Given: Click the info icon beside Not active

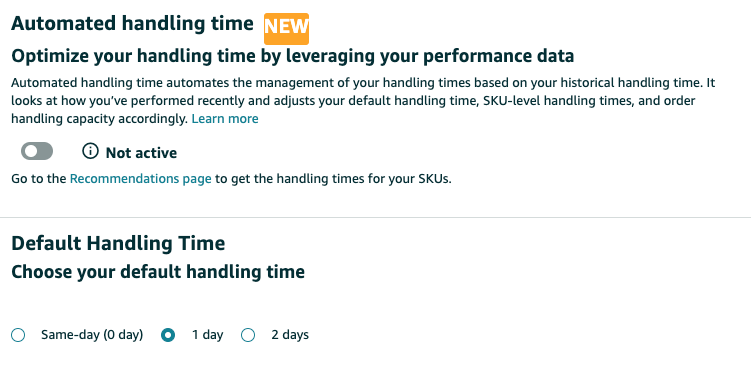Looking at the screenshot, I should tap(90, 151).
